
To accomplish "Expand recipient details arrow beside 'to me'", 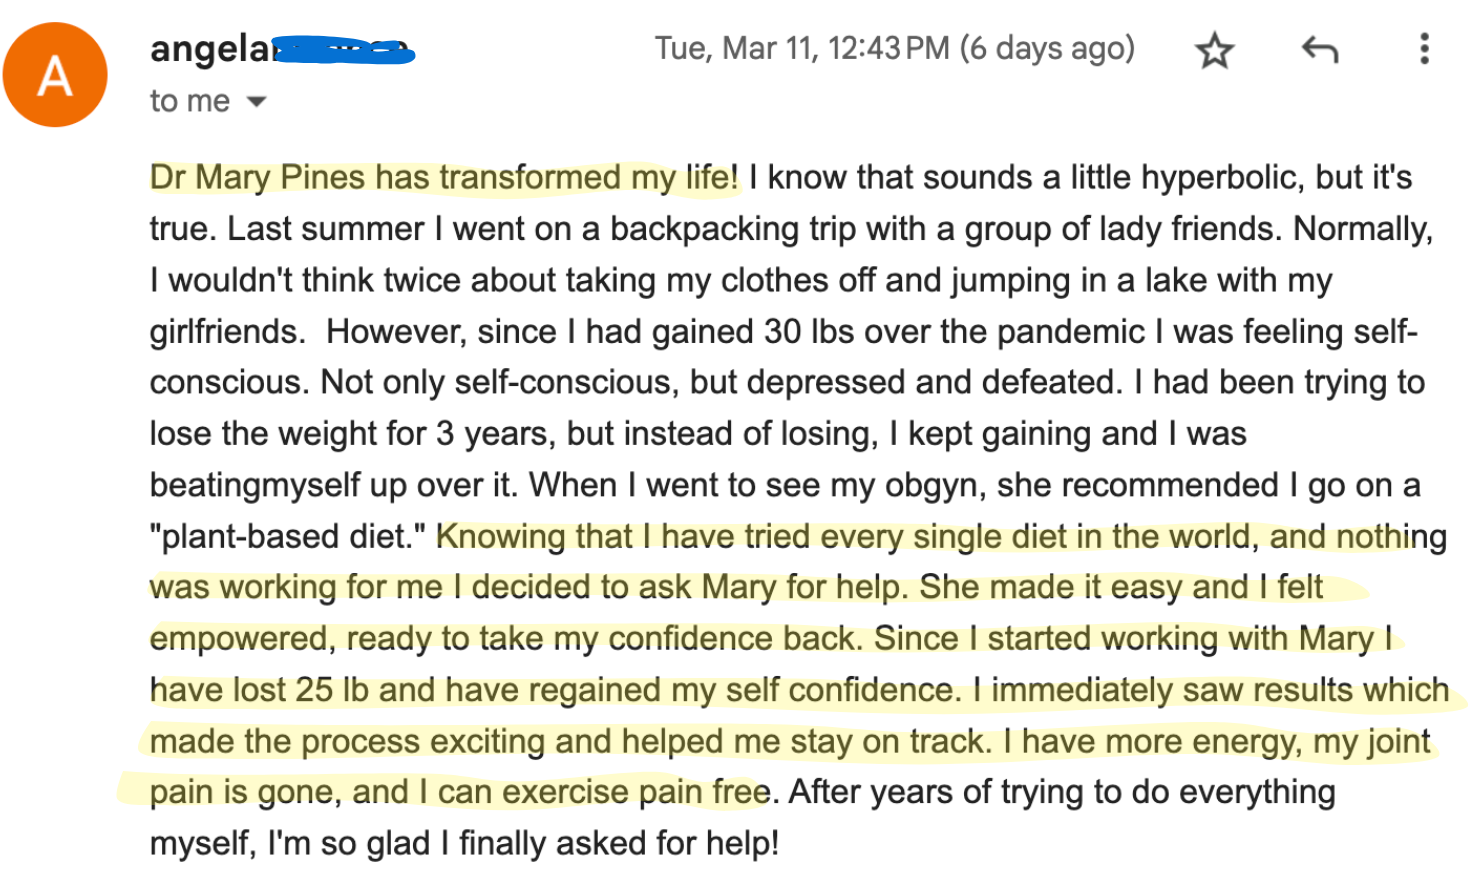I will click(257, 102).
